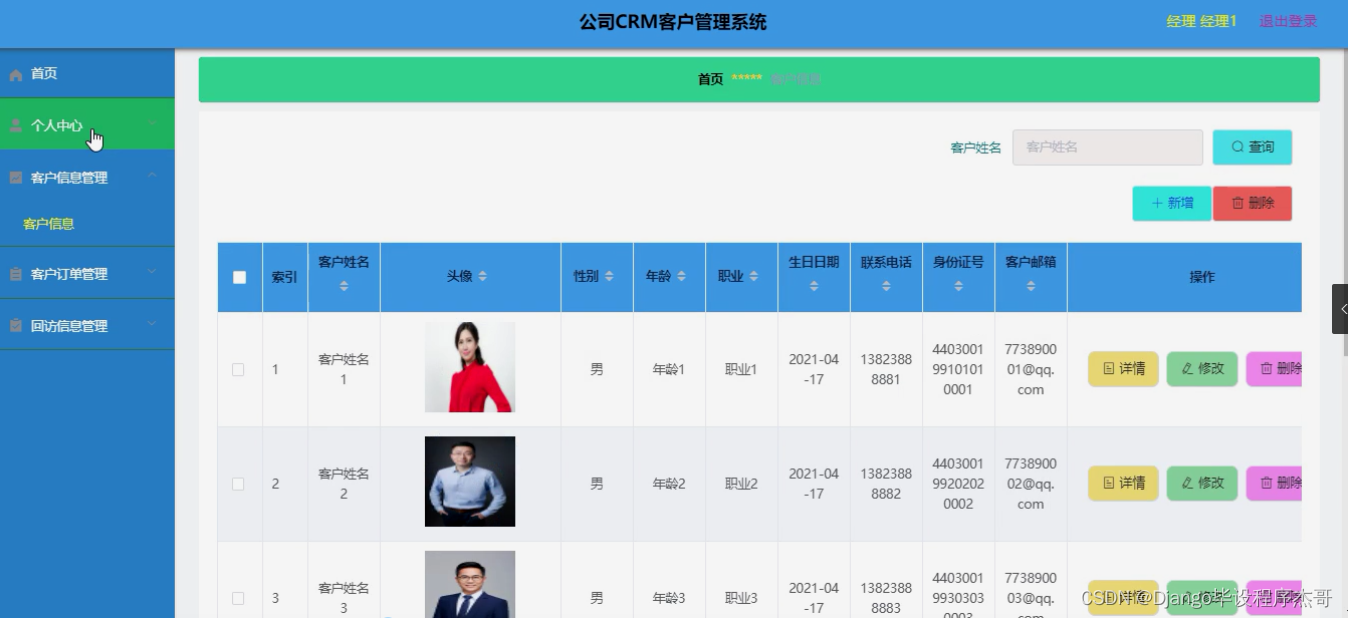
Task: Click the home icon beside 首页
Action: click(14, 73)
